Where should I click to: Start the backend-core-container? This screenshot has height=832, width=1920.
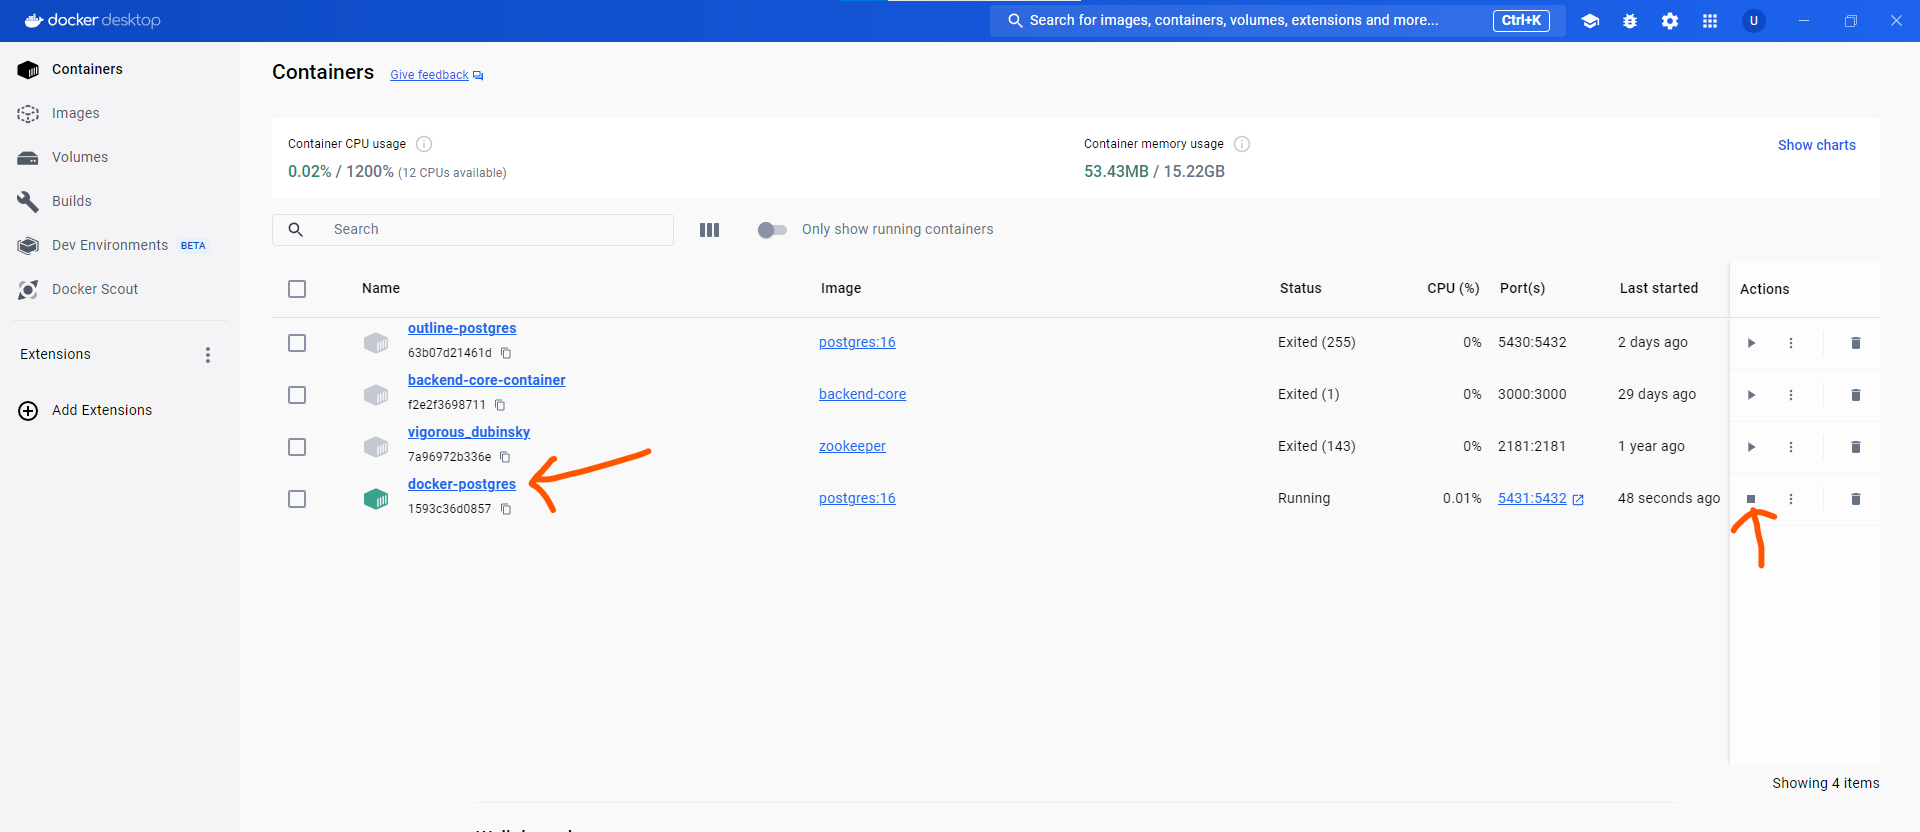click(1751, 395)
